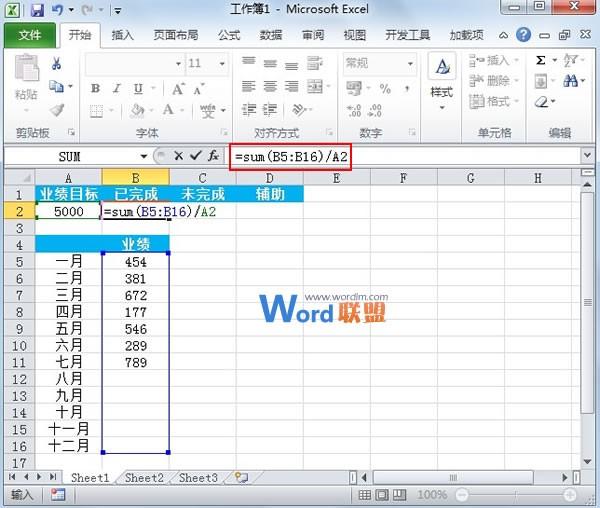Toggle Italic formatting button
600x508 pixels.
(x=114, y=88)
